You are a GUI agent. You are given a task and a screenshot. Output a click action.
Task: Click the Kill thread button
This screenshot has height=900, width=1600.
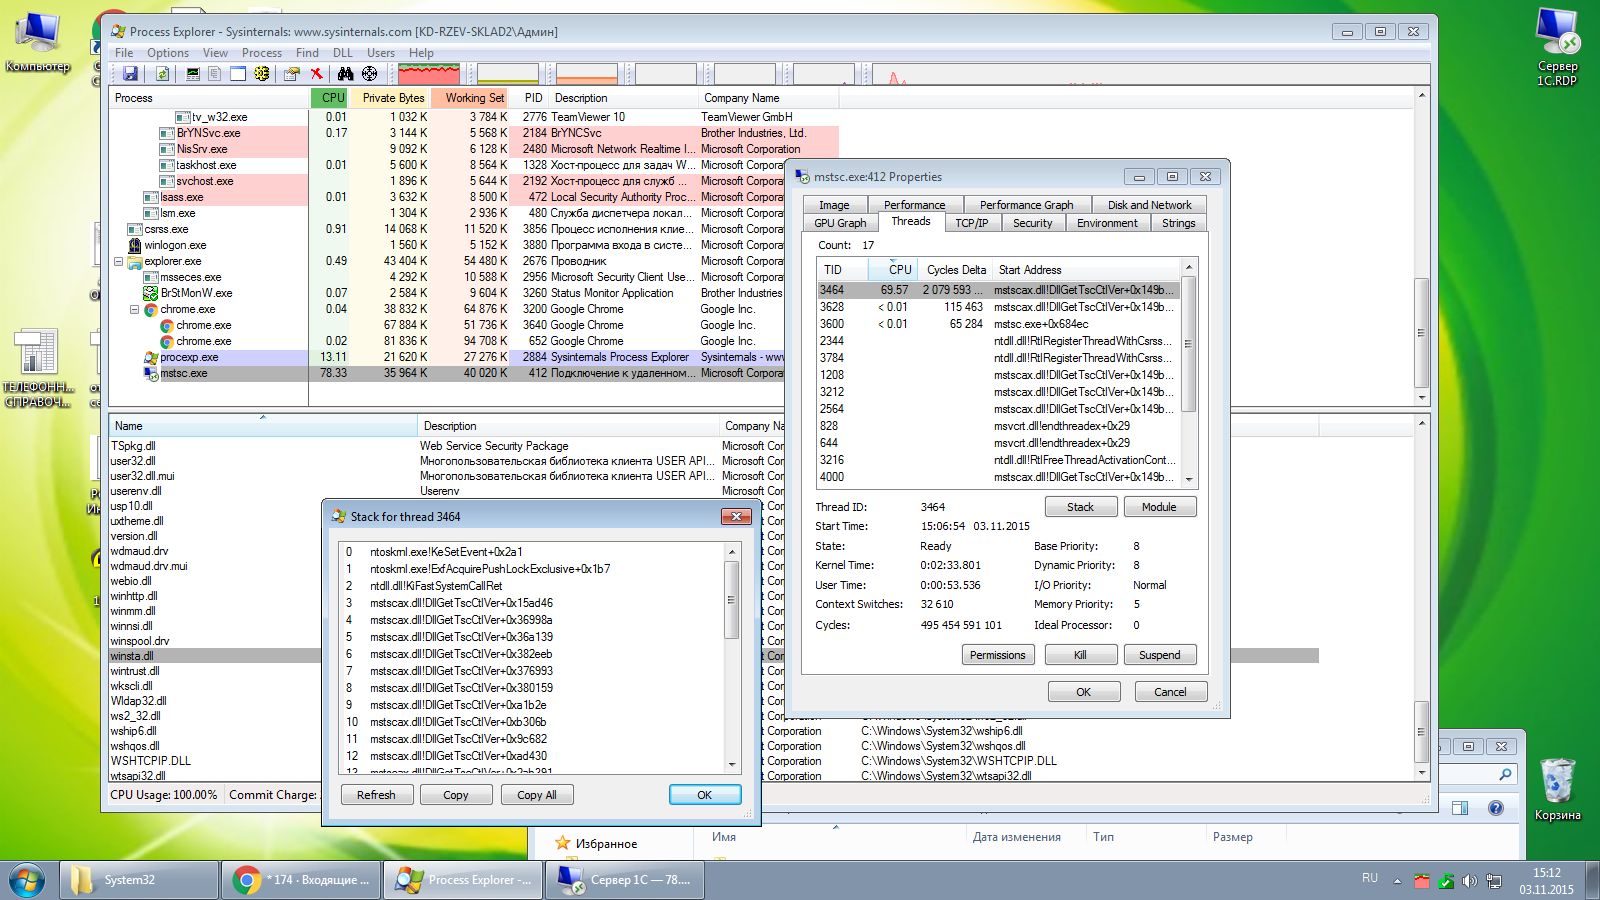(1080, 655)
